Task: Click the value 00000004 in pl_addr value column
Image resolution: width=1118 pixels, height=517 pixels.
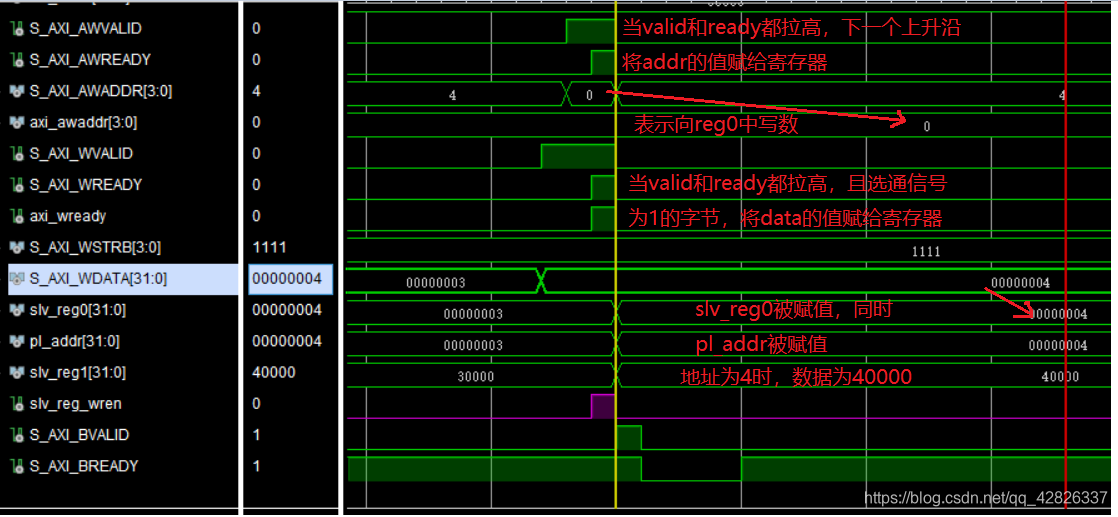Action: pos(287,342)
